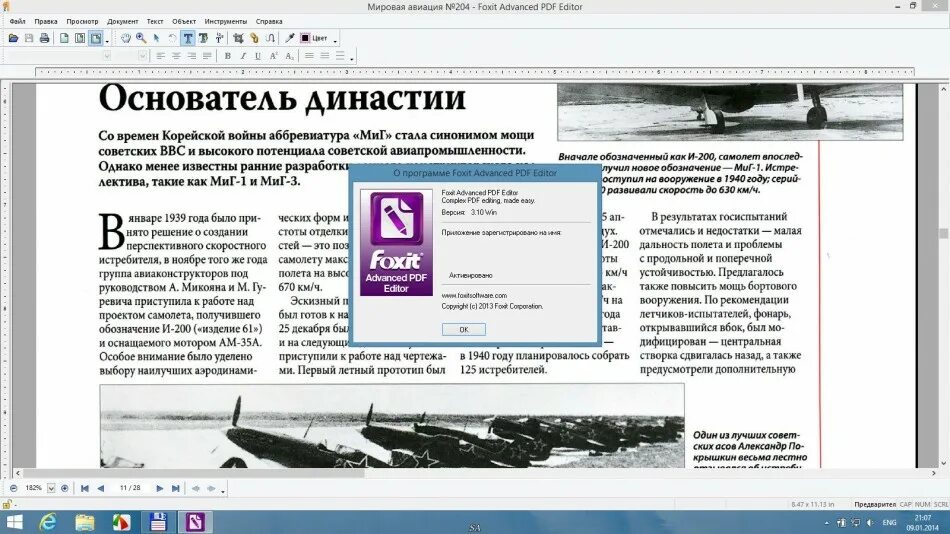Open the Файл menu
Screen dimensions: 950x534
(17, 21)
